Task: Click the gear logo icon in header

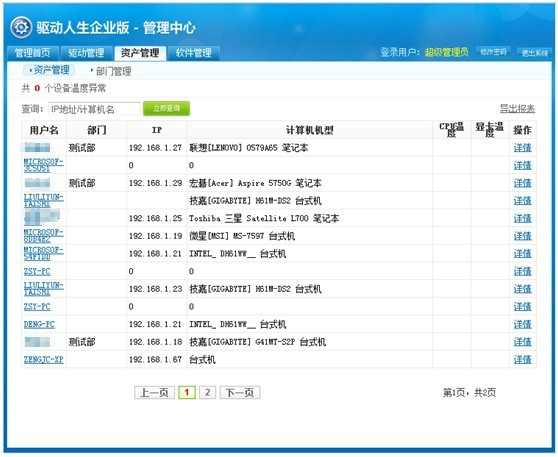Action: 21,27
